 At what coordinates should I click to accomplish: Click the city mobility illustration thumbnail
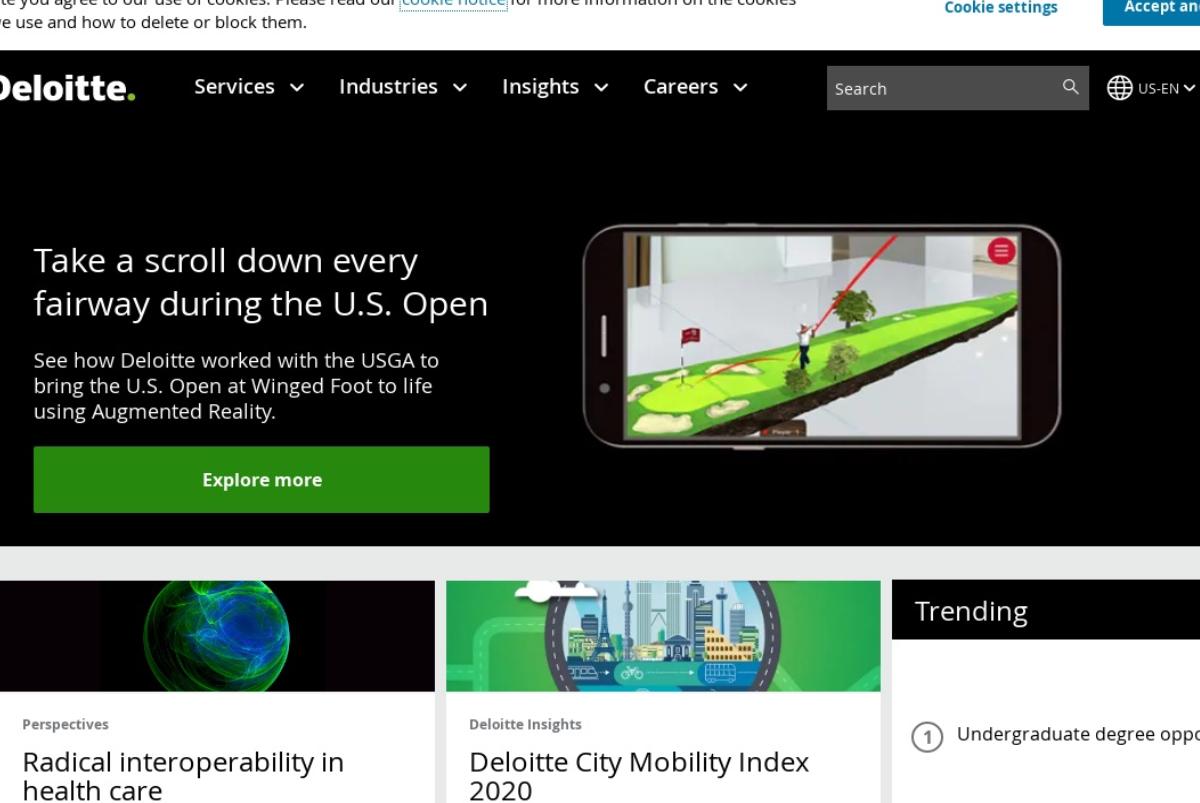[663, 636]
